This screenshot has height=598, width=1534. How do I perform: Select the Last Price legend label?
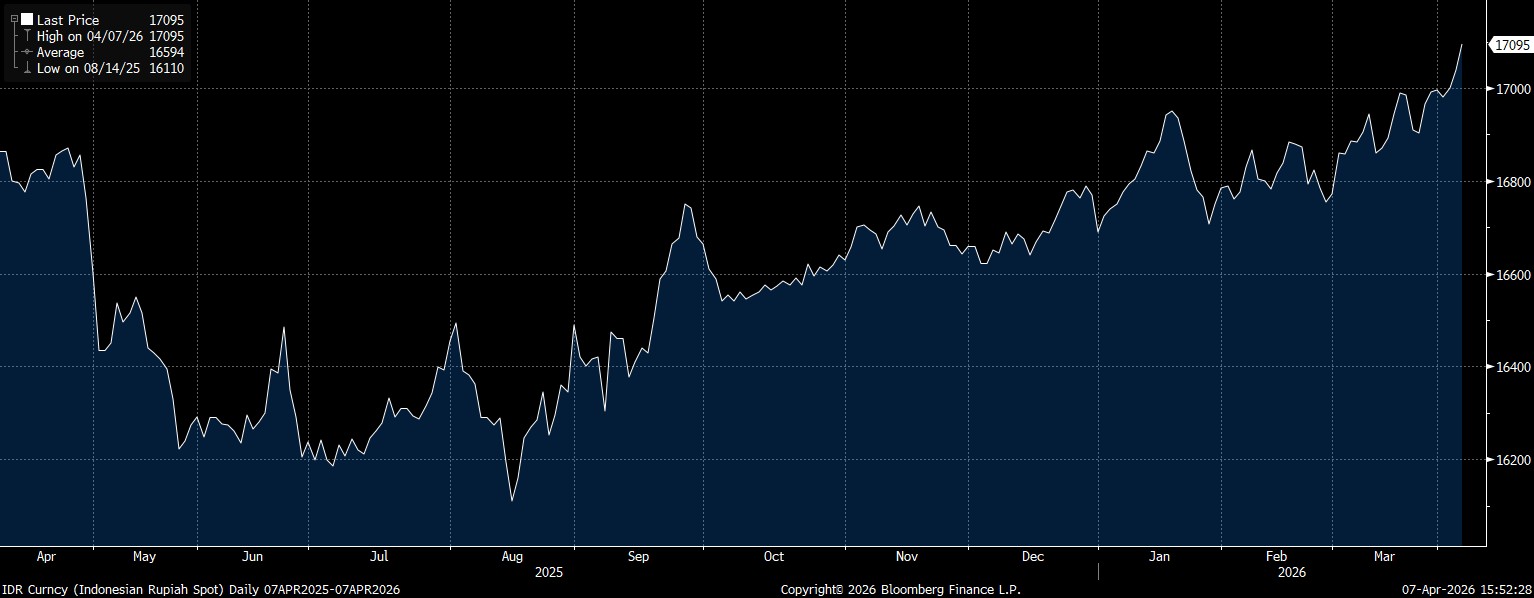(x=68, y=20)
